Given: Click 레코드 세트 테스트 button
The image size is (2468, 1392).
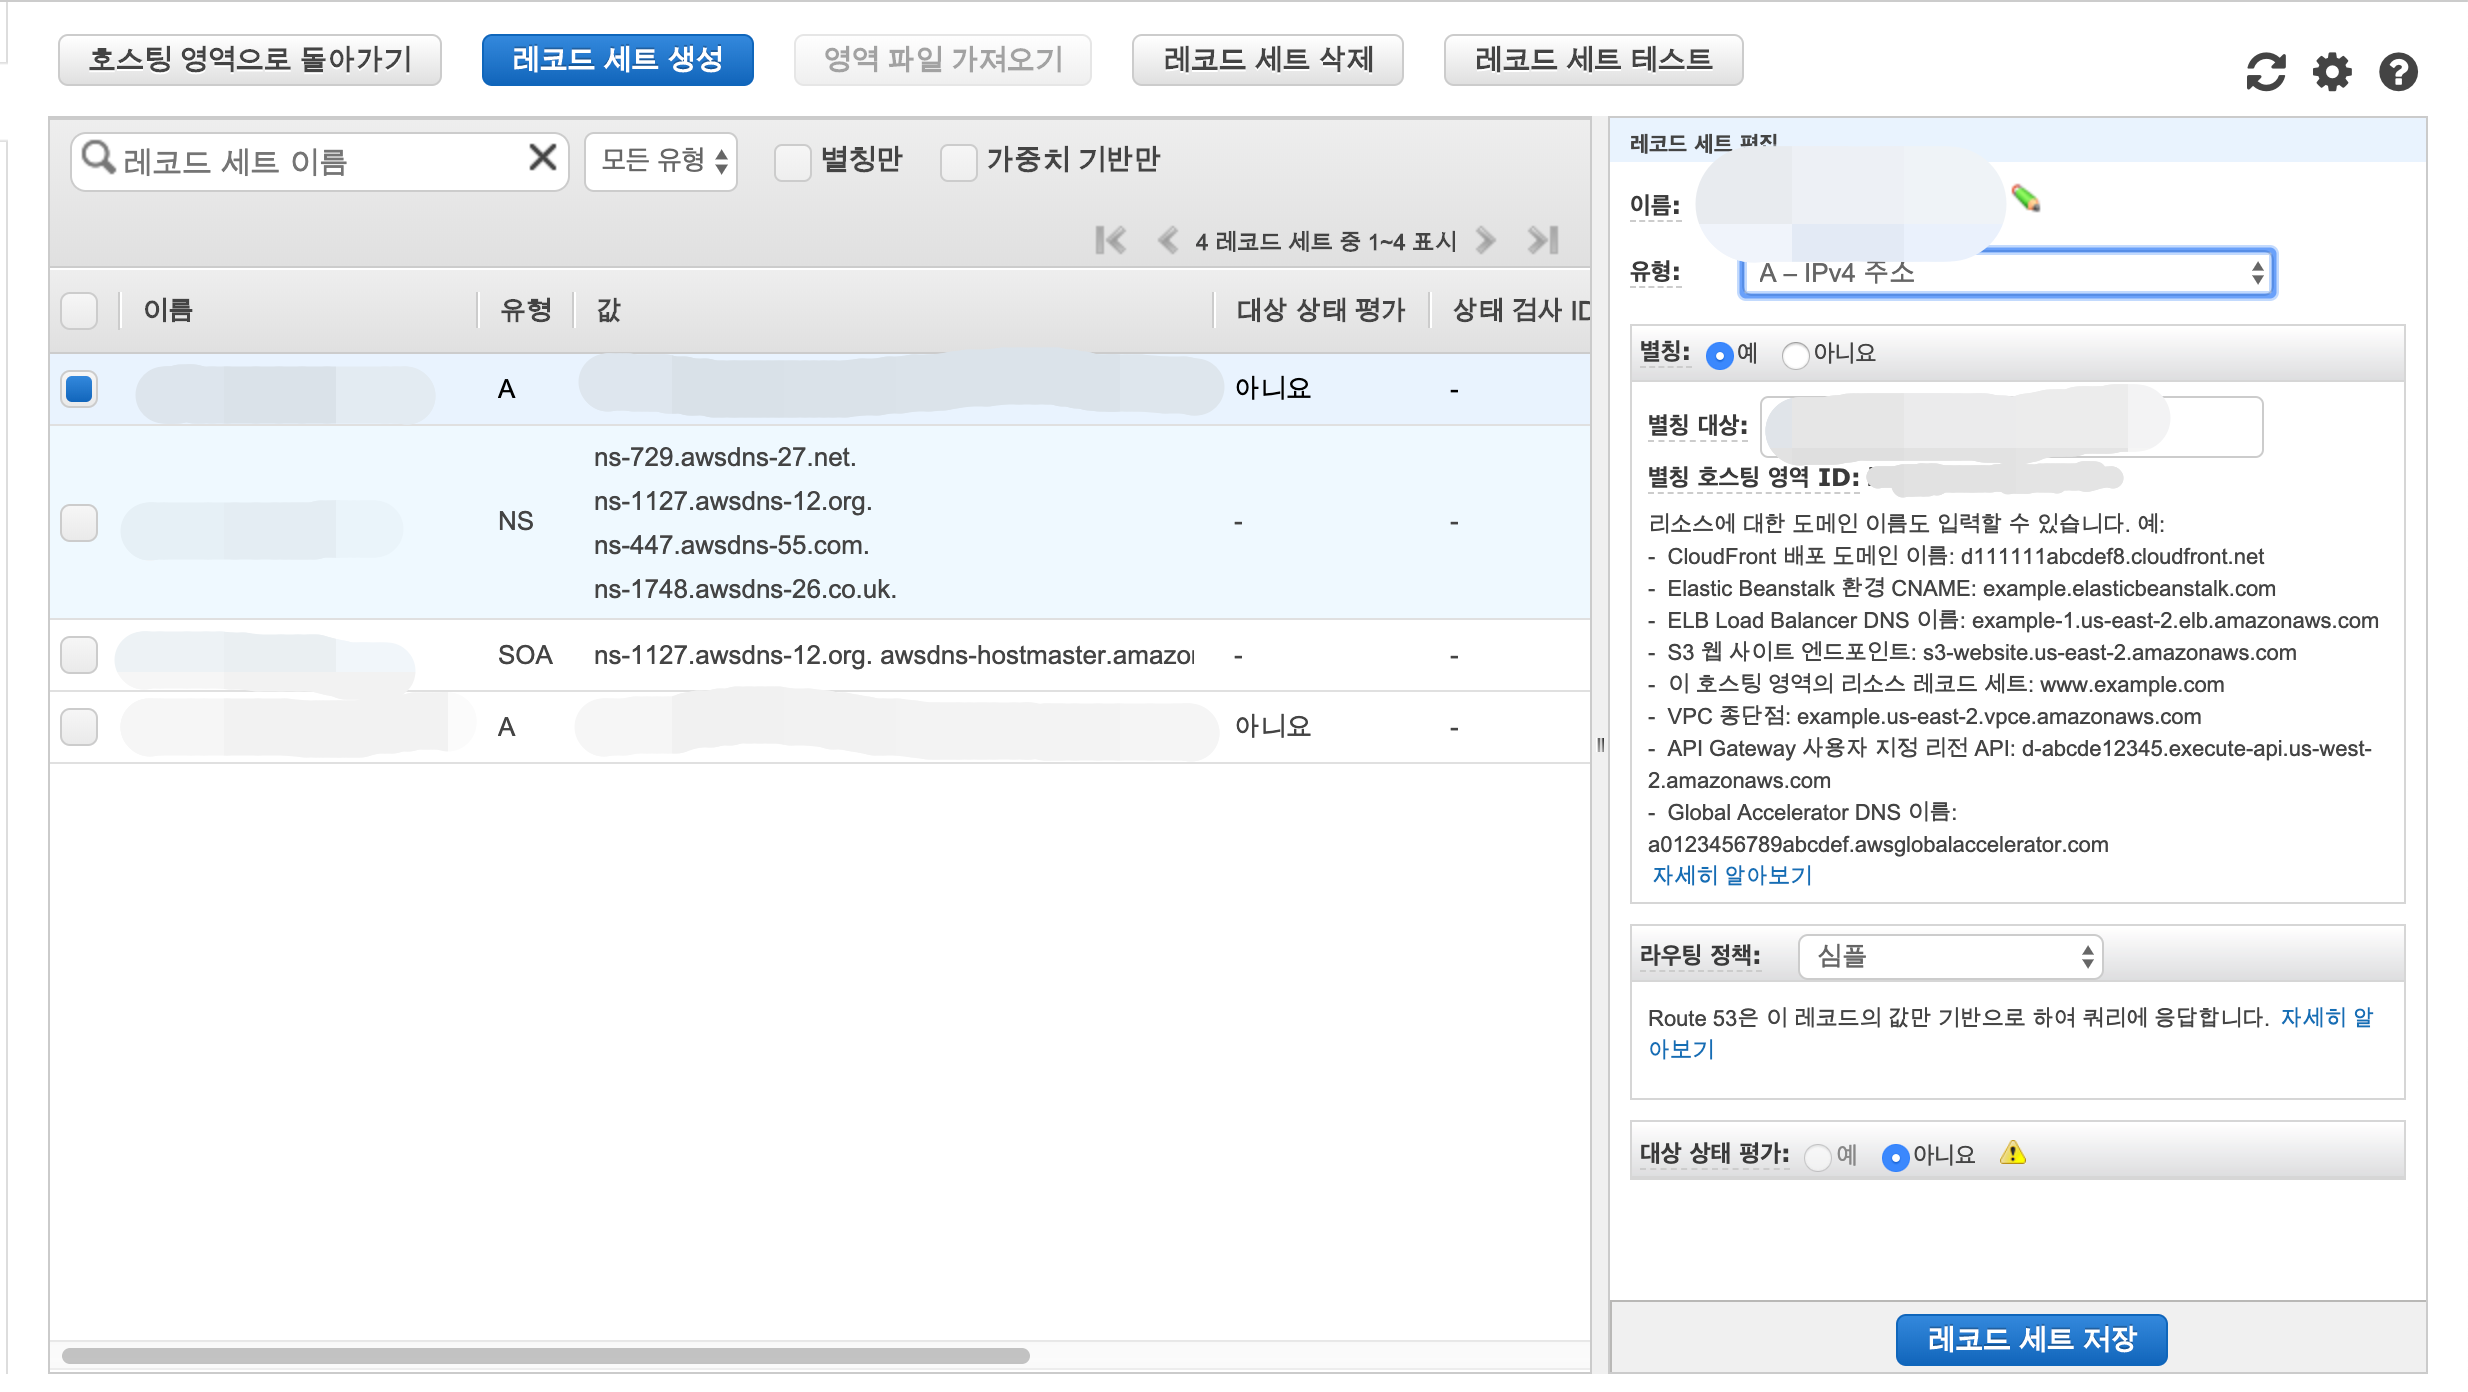Looking at the screenshot, I should tap(1593, 60).
